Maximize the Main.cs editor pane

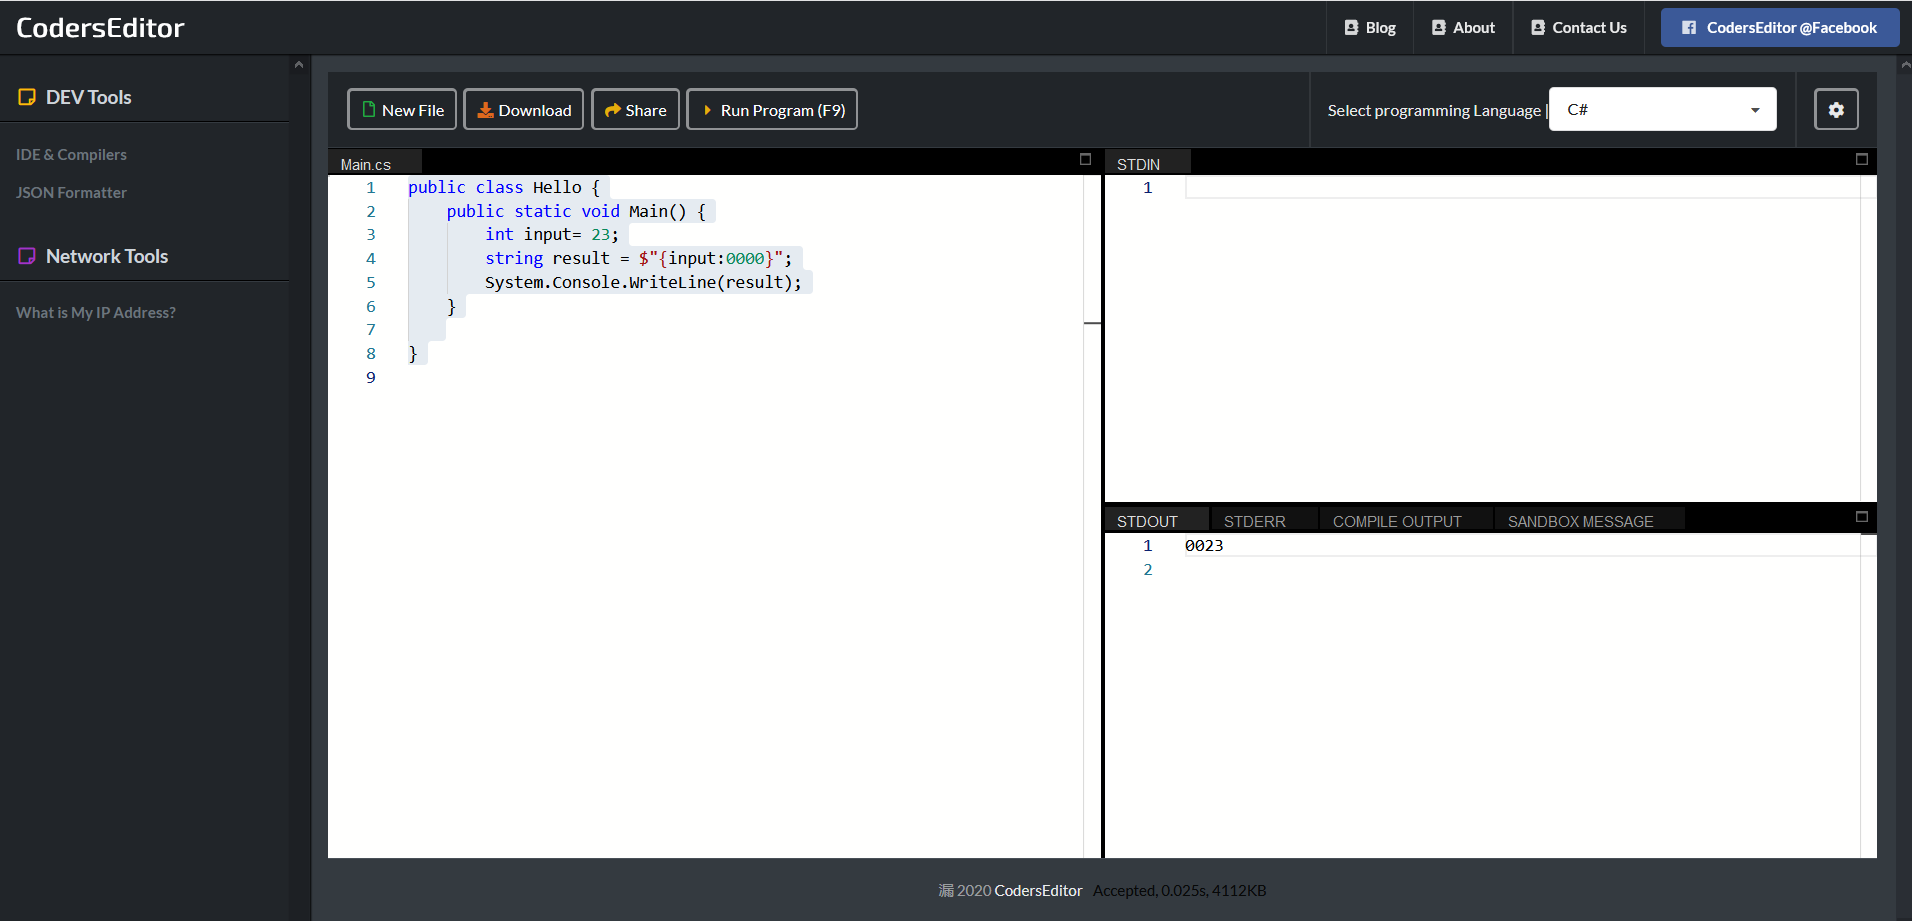pyautogui.click(x=1085, y=160)
